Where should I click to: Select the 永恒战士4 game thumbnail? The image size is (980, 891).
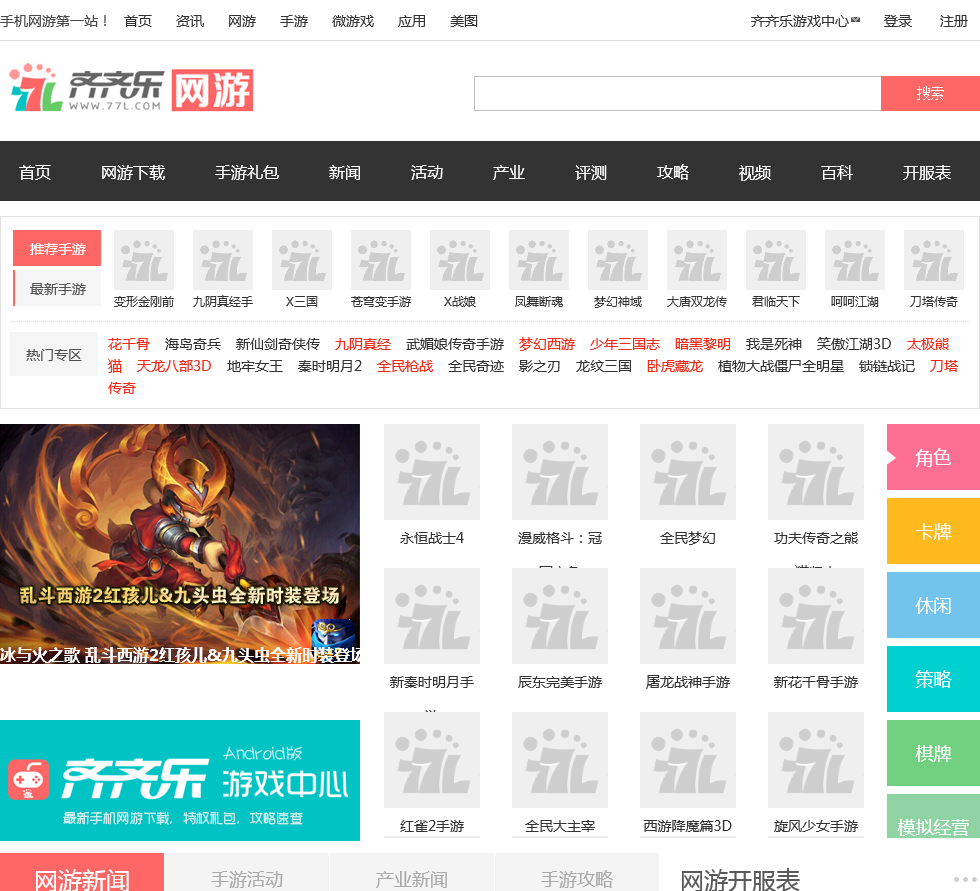(x=432, y=472)
